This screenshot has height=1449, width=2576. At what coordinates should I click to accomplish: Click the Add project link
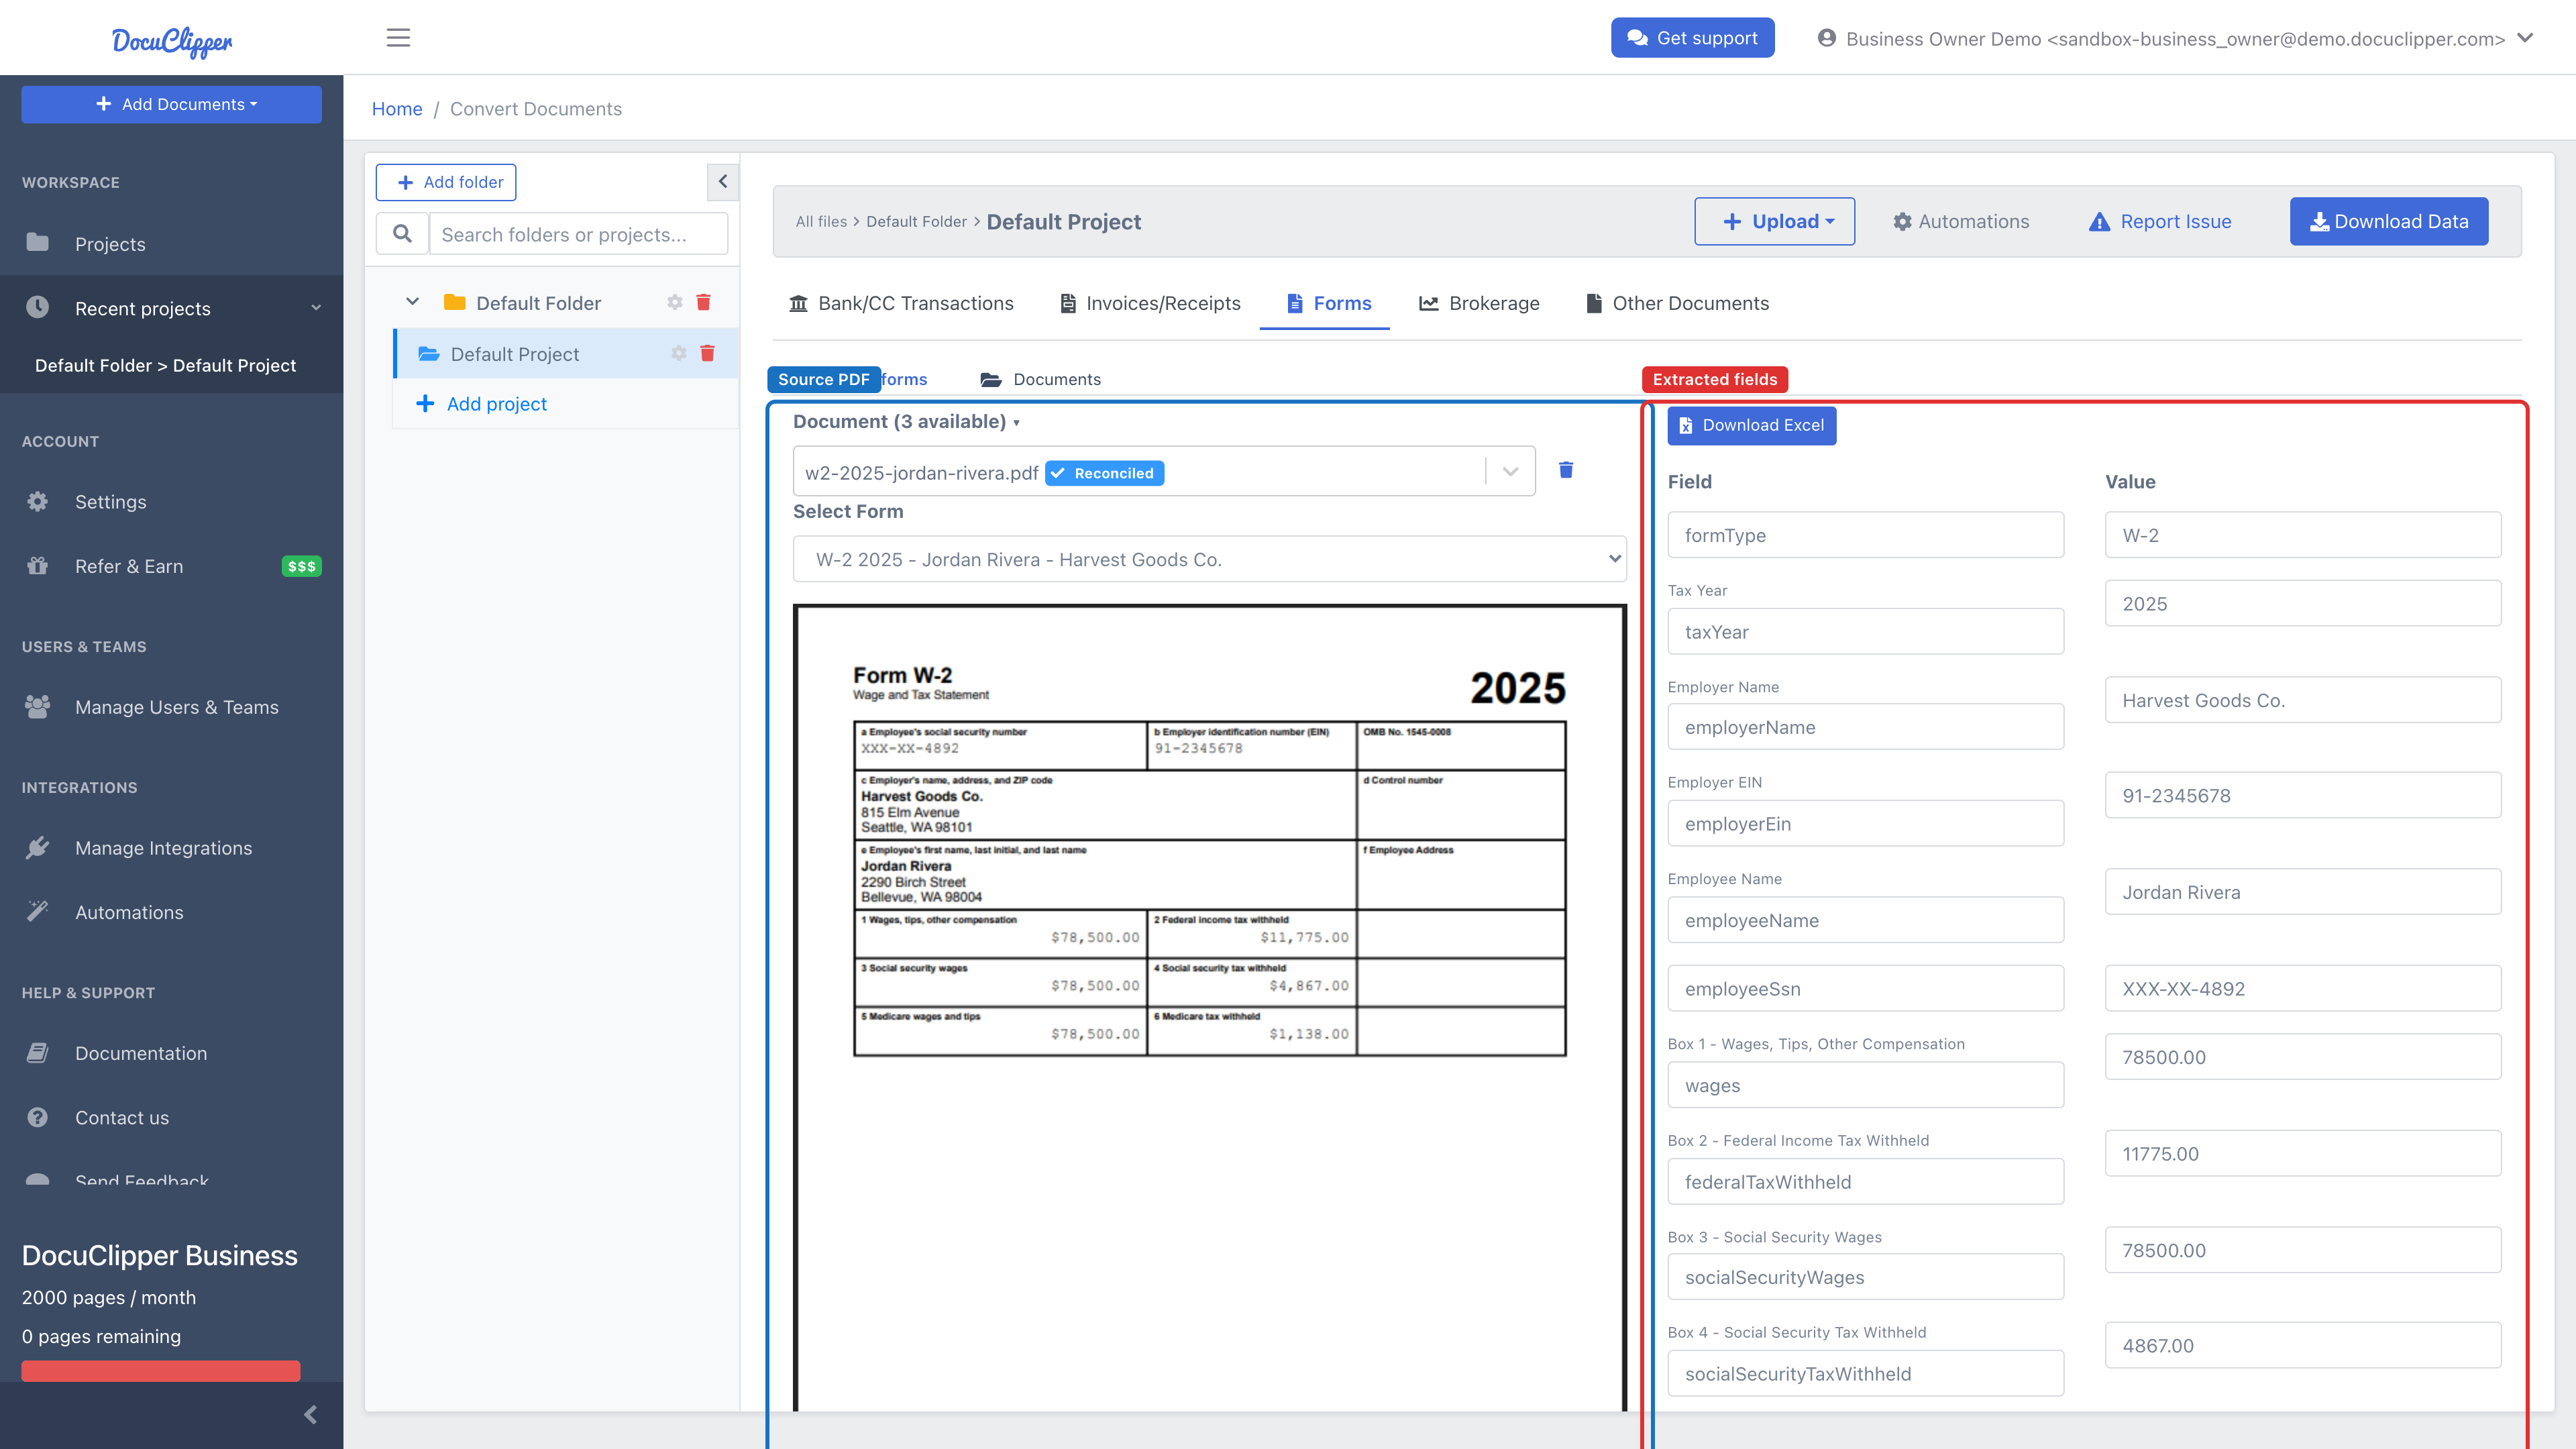coord(482,403)
